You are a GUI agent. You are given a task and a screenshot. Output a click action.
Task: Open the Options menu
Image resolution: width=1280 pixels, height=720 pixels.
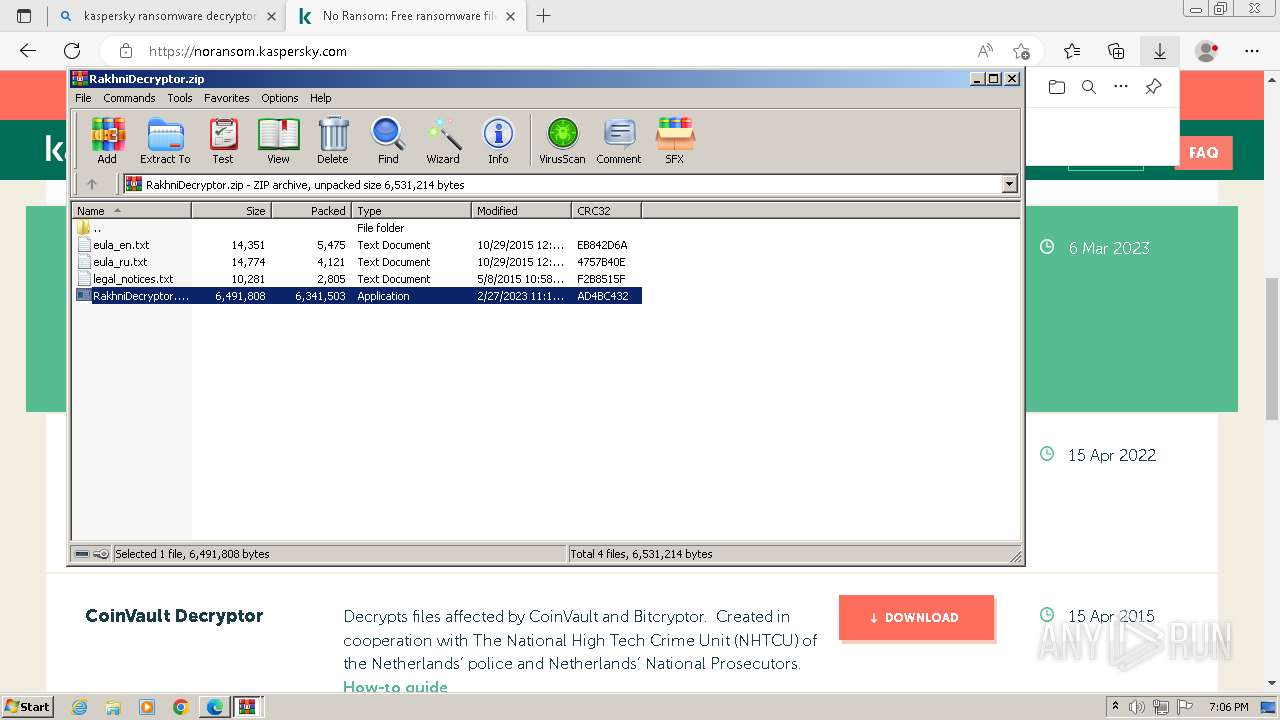(280, 98)
